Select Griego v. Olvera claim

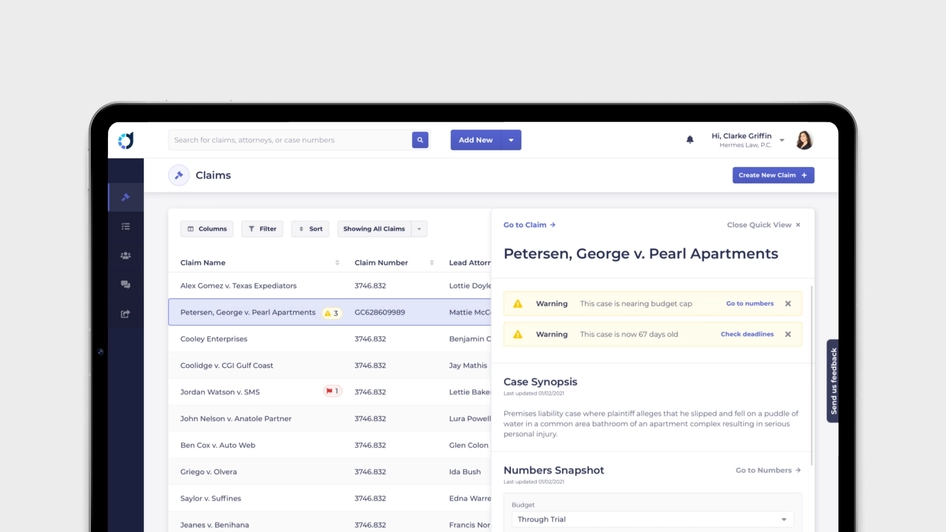coord(208,472)
